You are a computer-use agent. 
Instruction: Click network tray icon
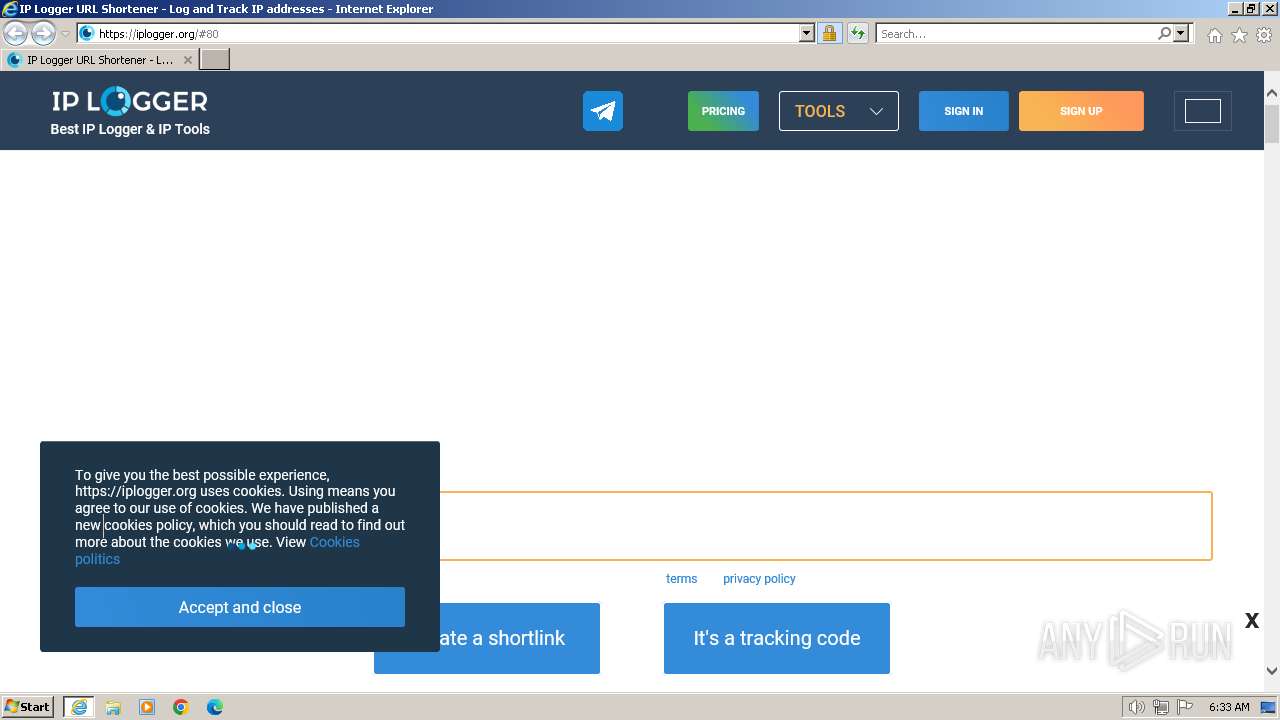[x=1161, y=707]
